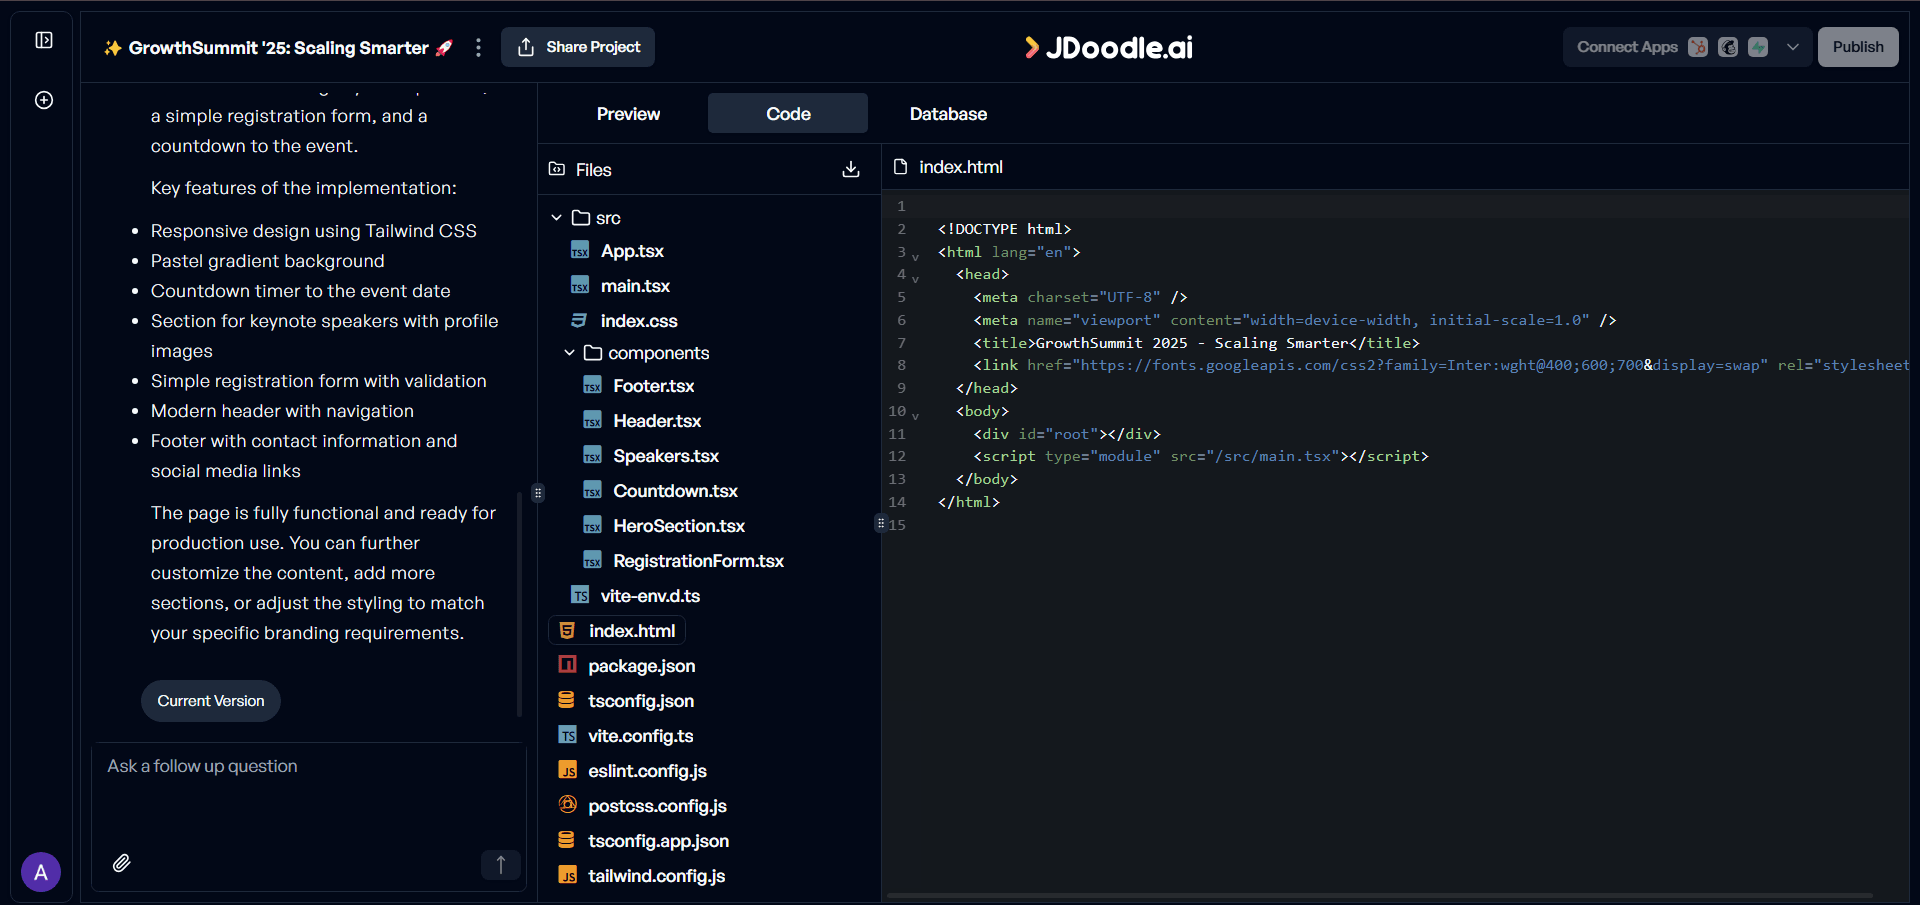Select index.html in file tree
The width and height of the screenshot is (1920, 905).
point(617,631)
